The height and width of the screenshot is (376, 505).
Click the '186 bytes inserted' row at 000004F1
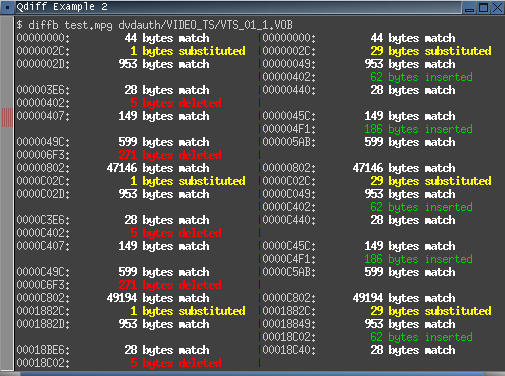tap(368, 129)
